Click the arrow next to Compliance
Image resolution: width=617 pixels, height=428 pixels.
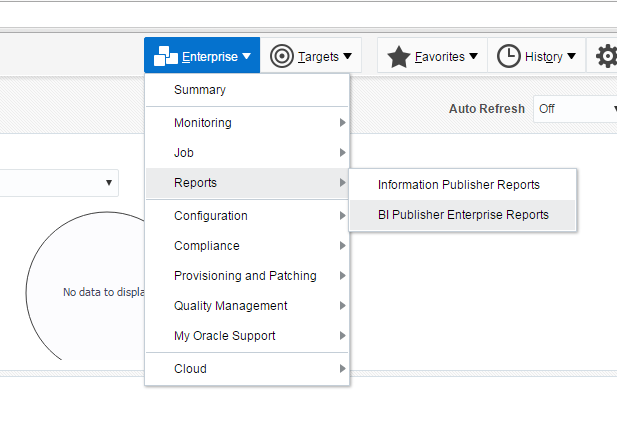pos(342,245)
